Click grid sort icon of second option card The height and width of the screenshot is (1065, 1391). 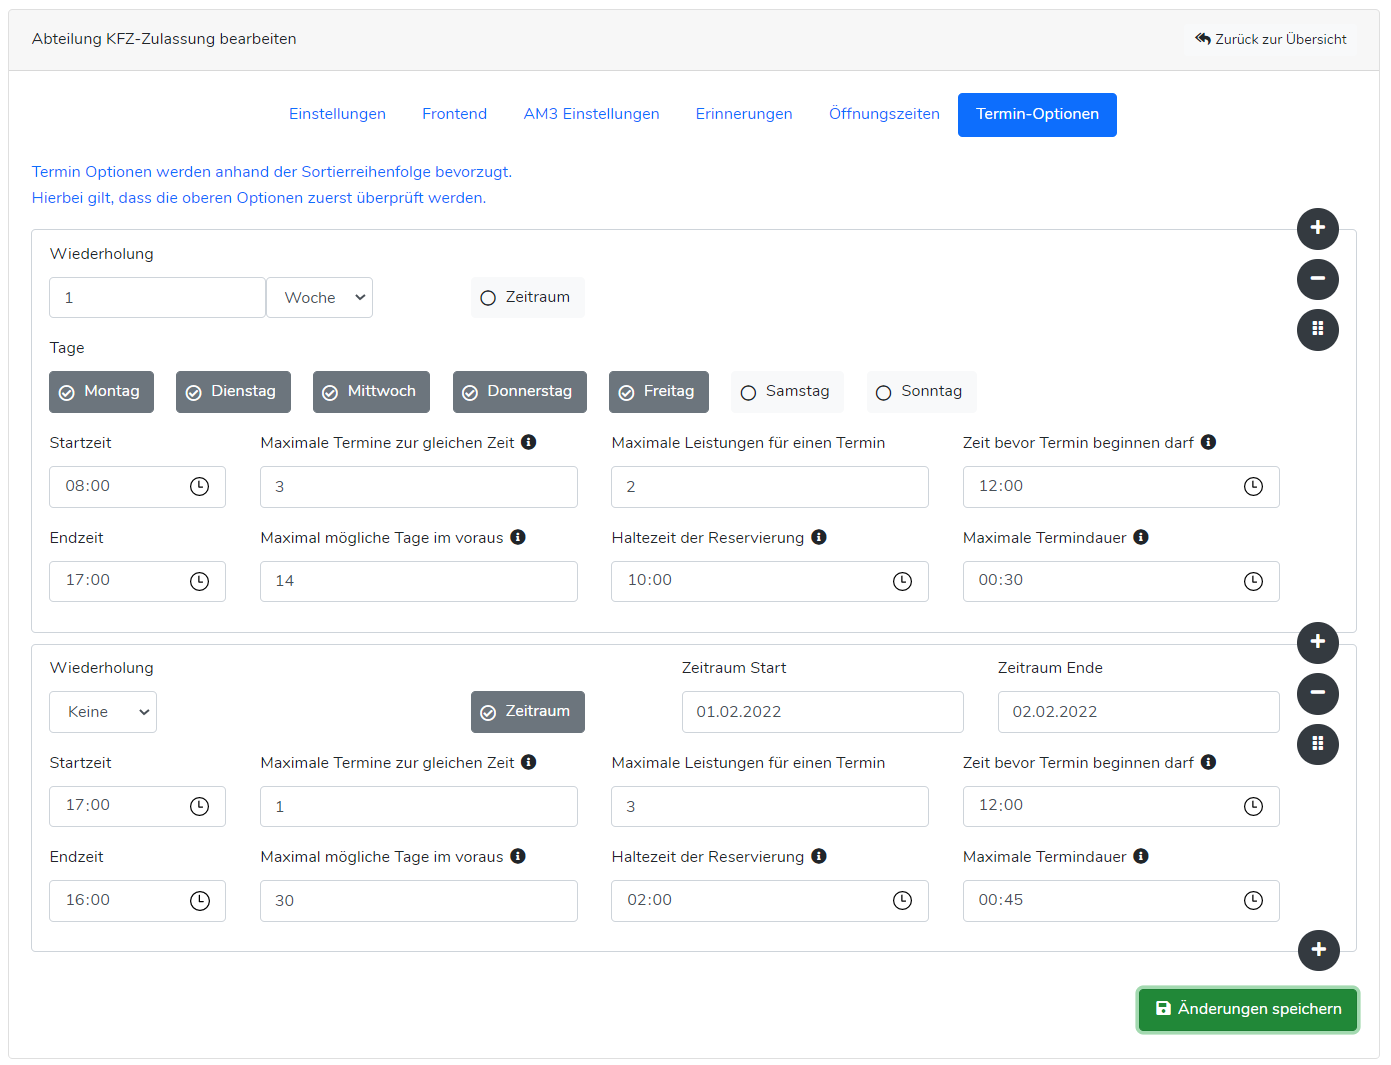coord(1318,743)
